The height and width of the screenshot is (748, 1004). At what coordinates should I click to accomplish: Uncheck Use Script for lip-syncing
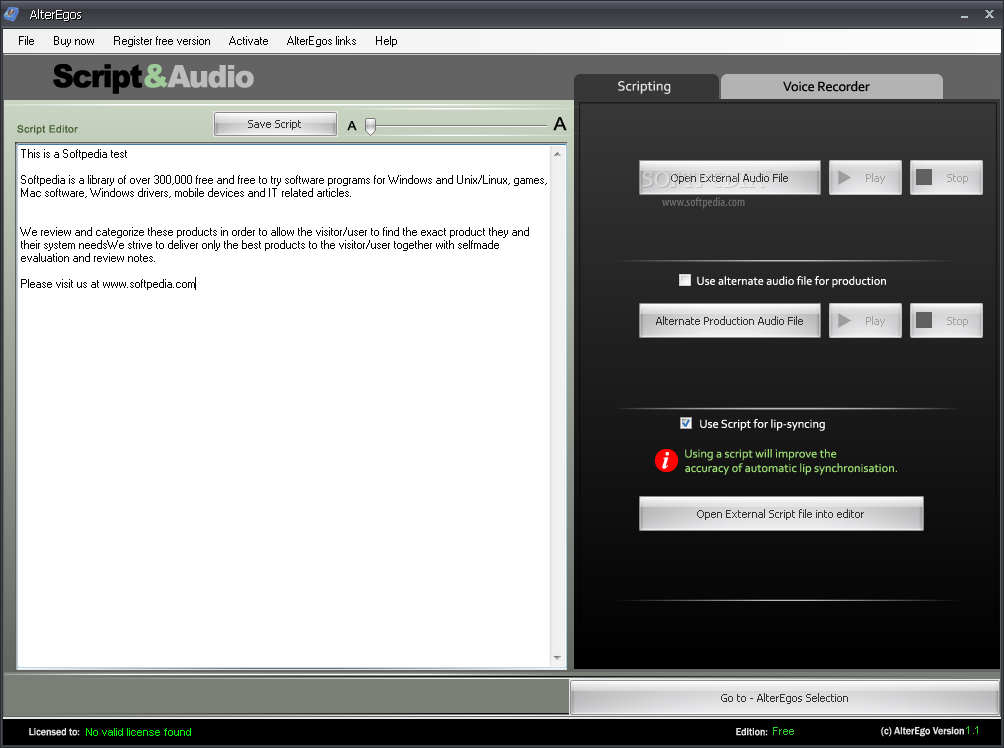tap(686, 423)
